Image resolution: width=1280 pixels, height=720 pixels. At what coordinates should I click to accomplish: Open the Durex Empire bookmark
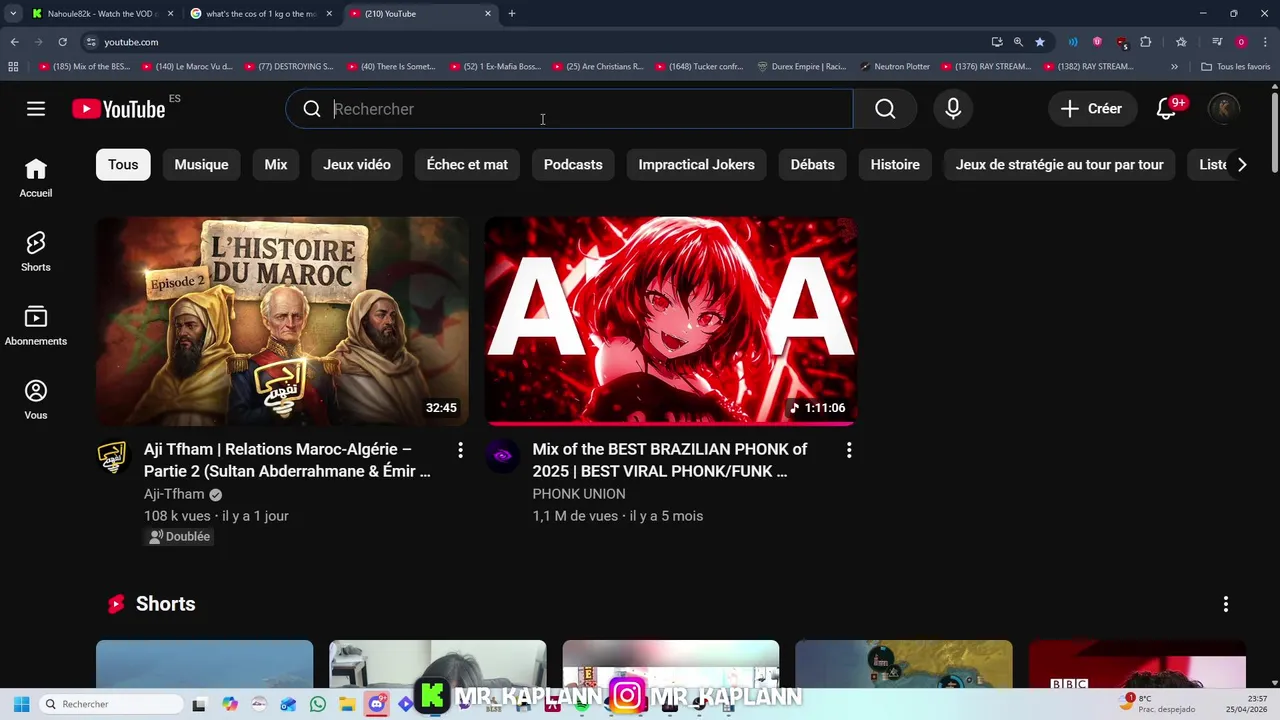[802, 67]
